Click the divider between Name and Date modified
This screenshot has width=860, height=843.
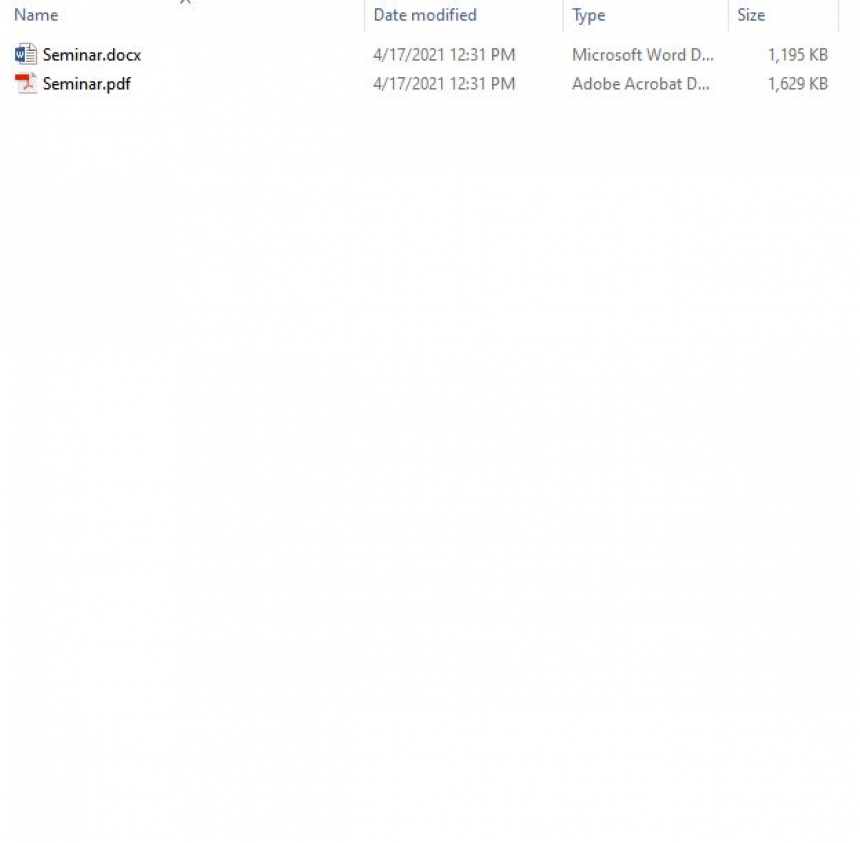tap(364, 15)
